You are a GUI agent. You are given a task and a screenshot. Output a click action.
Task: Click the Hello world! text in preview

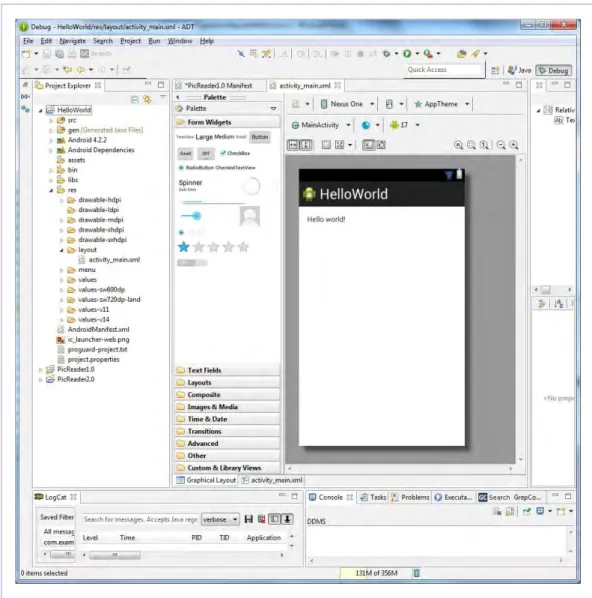[326, 219]
